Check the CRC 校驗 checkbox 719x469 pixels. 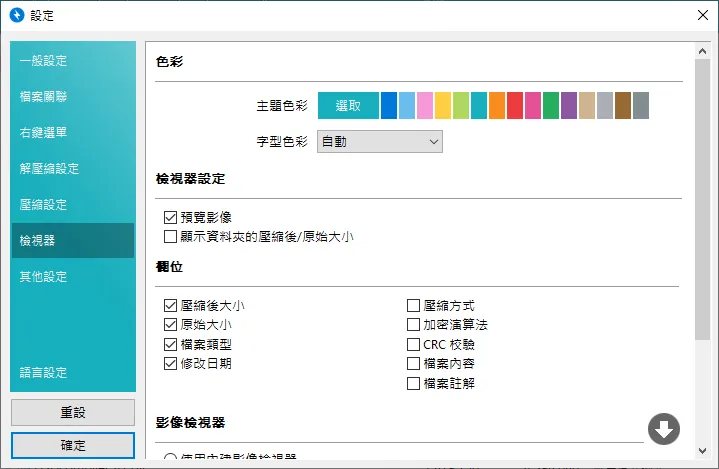413,344
